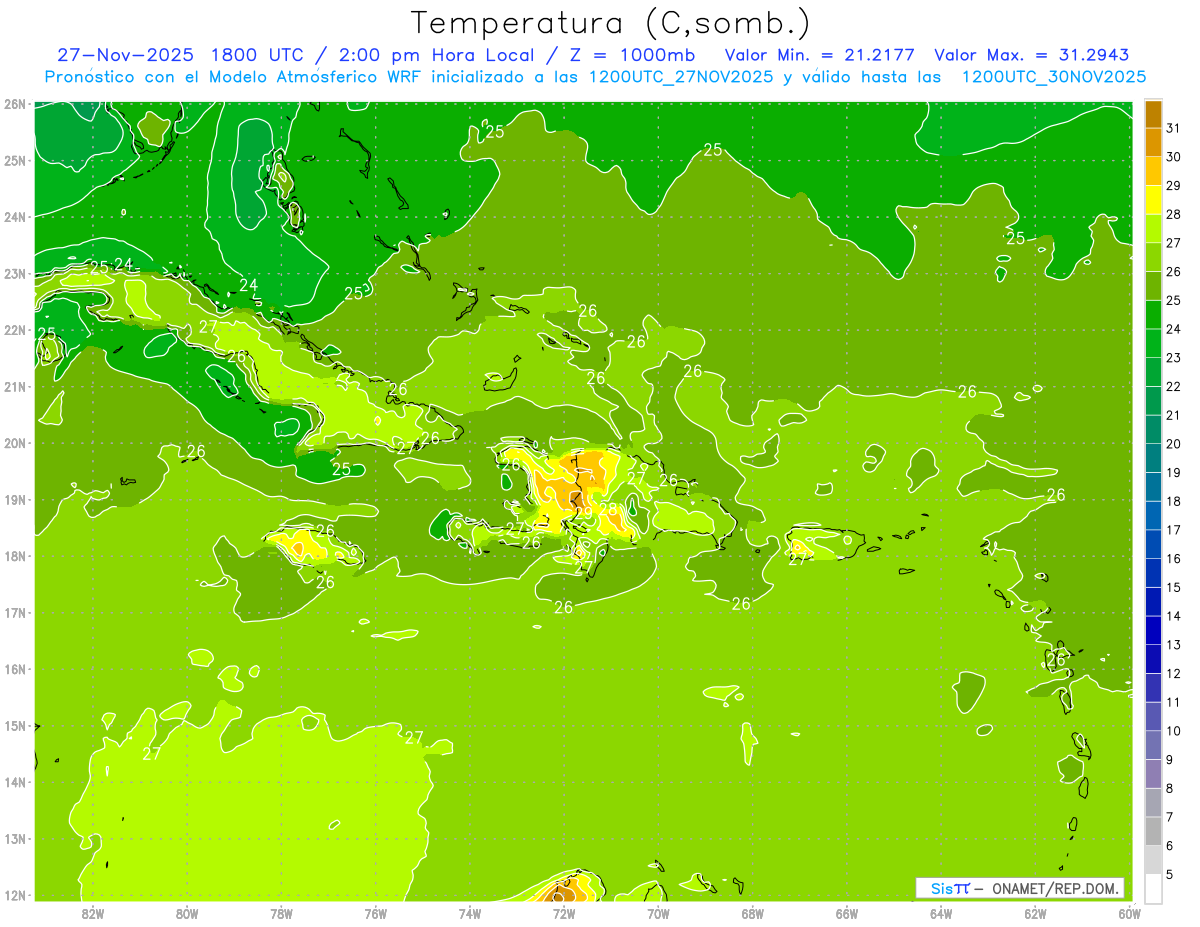This screenshot has width=1200, height=927.
Task: Click the "70W" longitude axis label
Action: pyautogui.click(x=658, y=913)
